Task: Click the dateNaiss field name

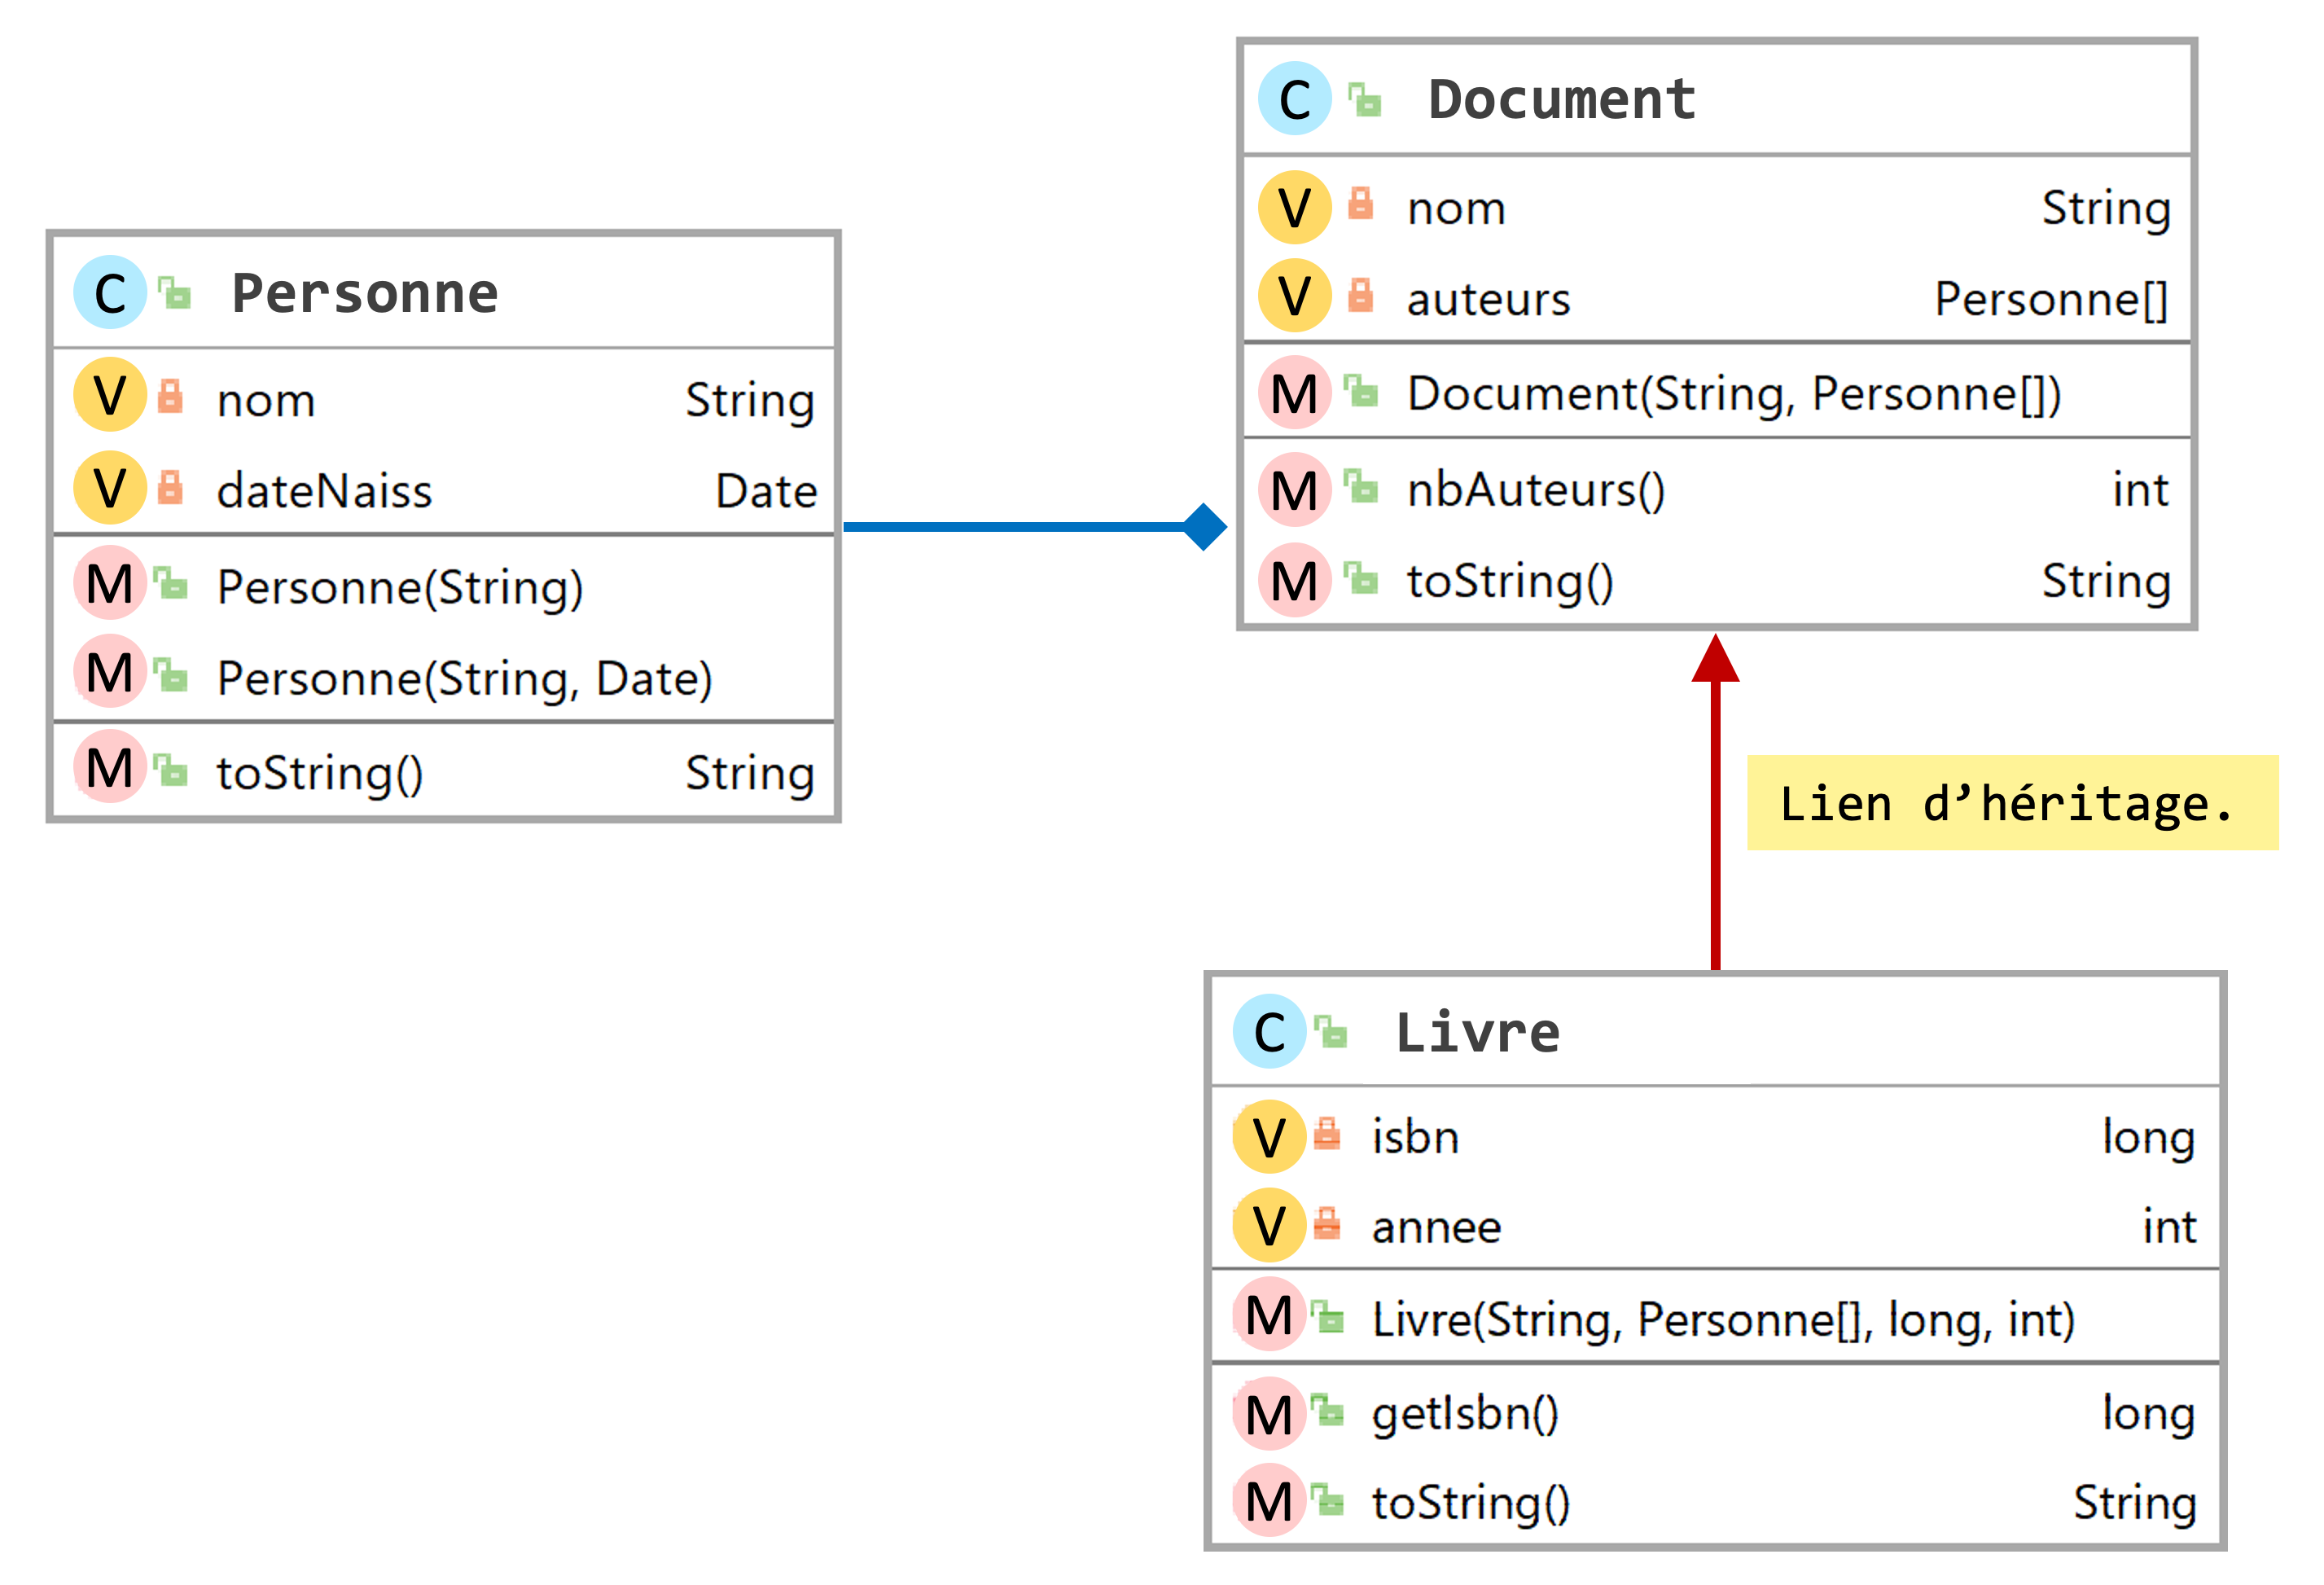Action: pos(325,491)
